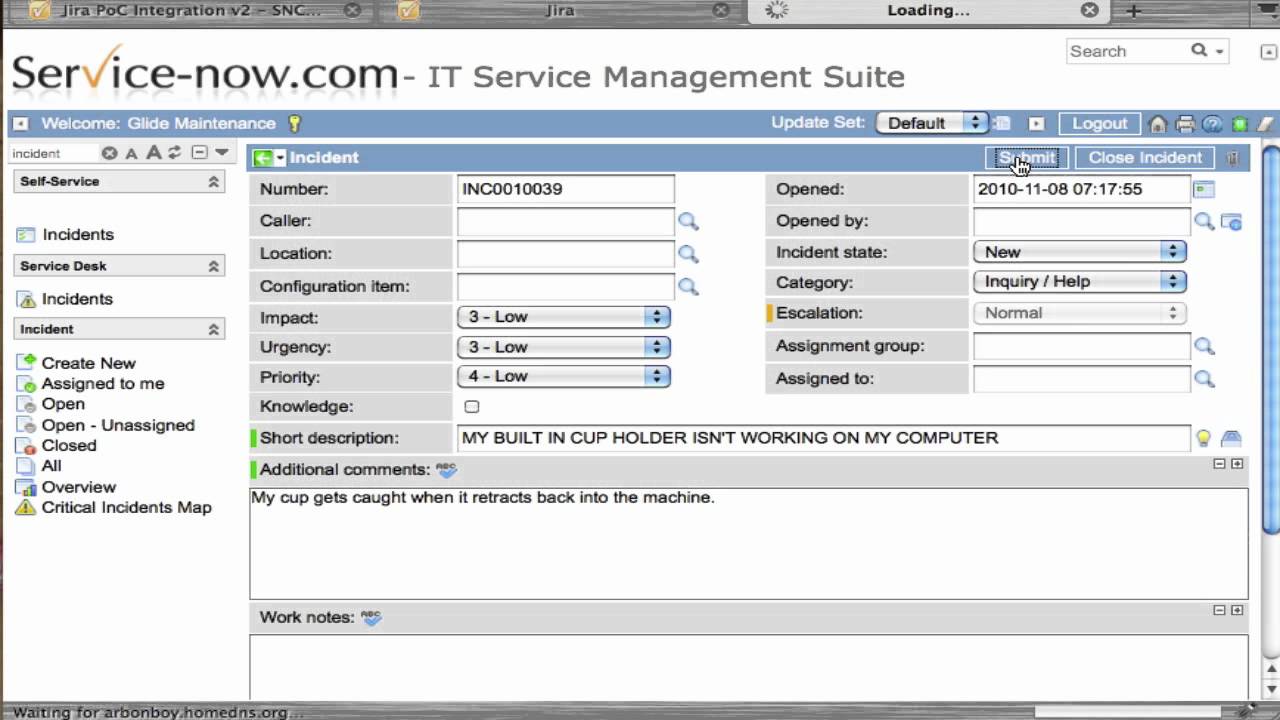Open Opened by lookup magnifier icon
Image resolution: width=1280 pixels, height=720 pixels.
1203,221
